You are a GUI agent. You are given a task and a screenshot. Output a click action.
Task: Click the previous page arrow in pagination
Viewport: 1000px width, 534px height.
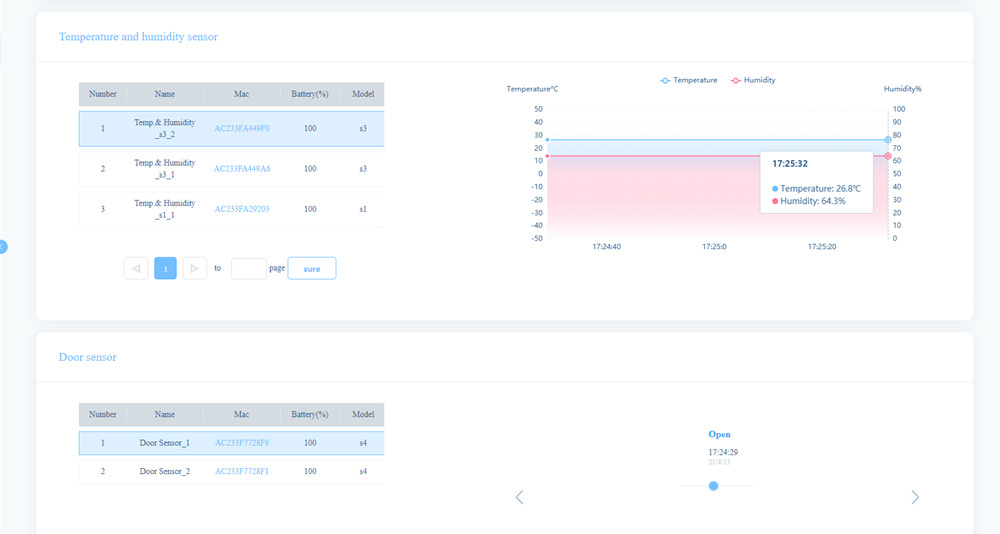[136, 268]
